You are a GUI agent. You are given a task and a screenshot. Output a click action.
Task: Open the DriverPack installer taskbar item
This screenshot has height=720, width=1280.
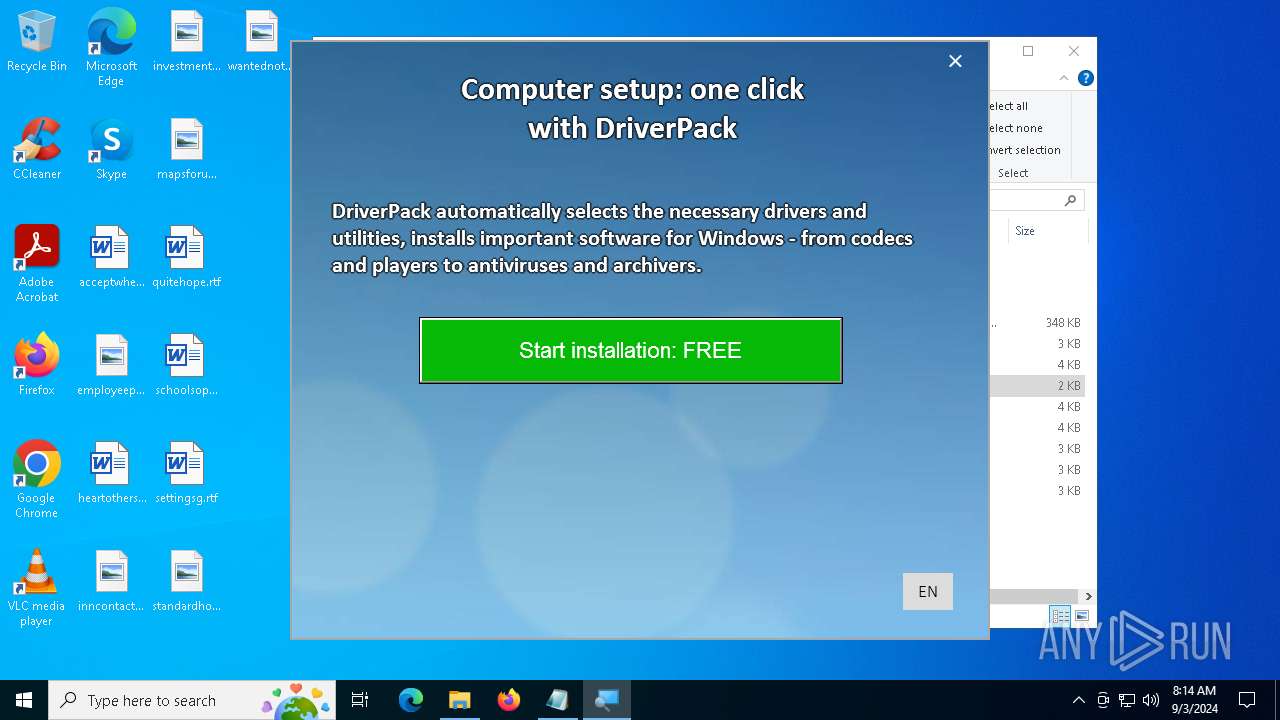tap(607, 700)
